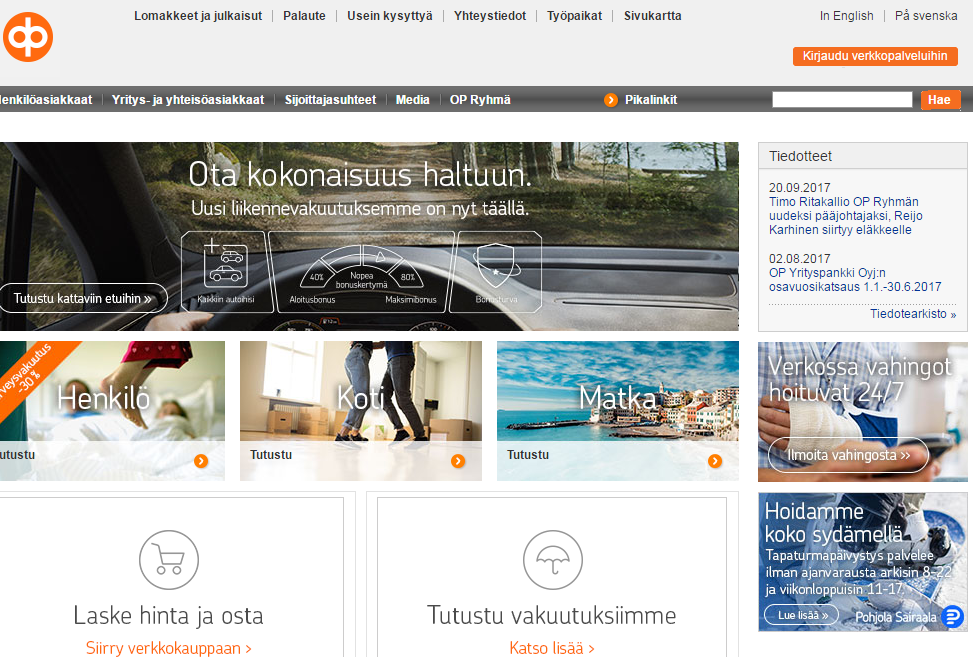The height and width of the screenshot is (657, 973).
Task: Click Kirjaudu verkkopalveluihin button
Action: (x=875, y=56)
